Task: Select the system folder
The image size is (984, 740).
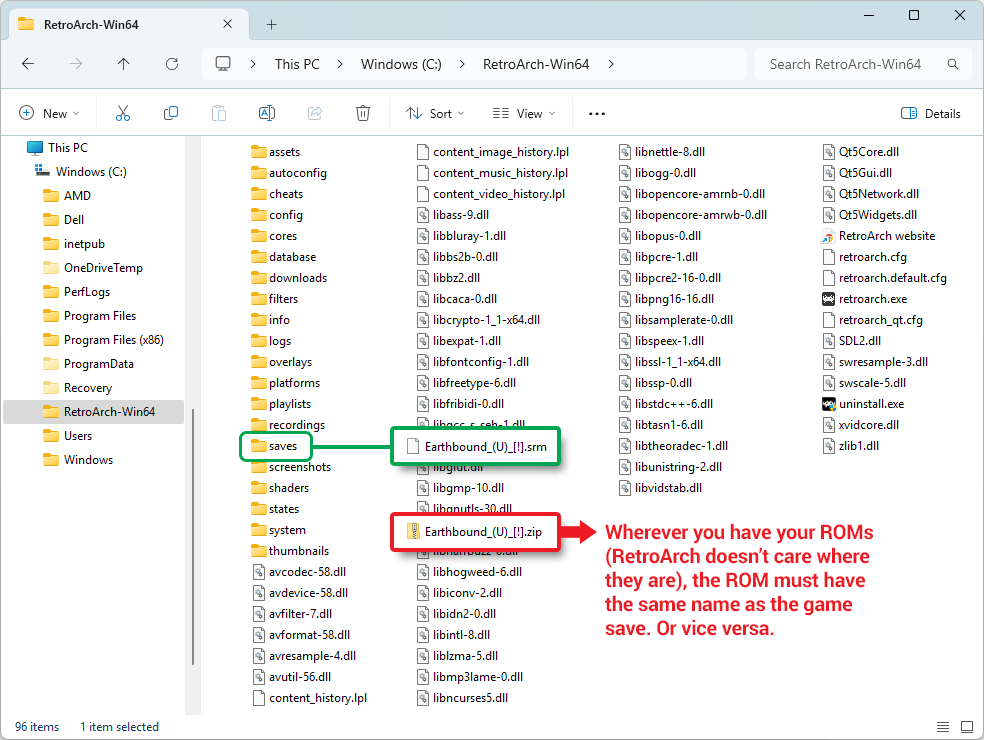Action: (279, 530)
